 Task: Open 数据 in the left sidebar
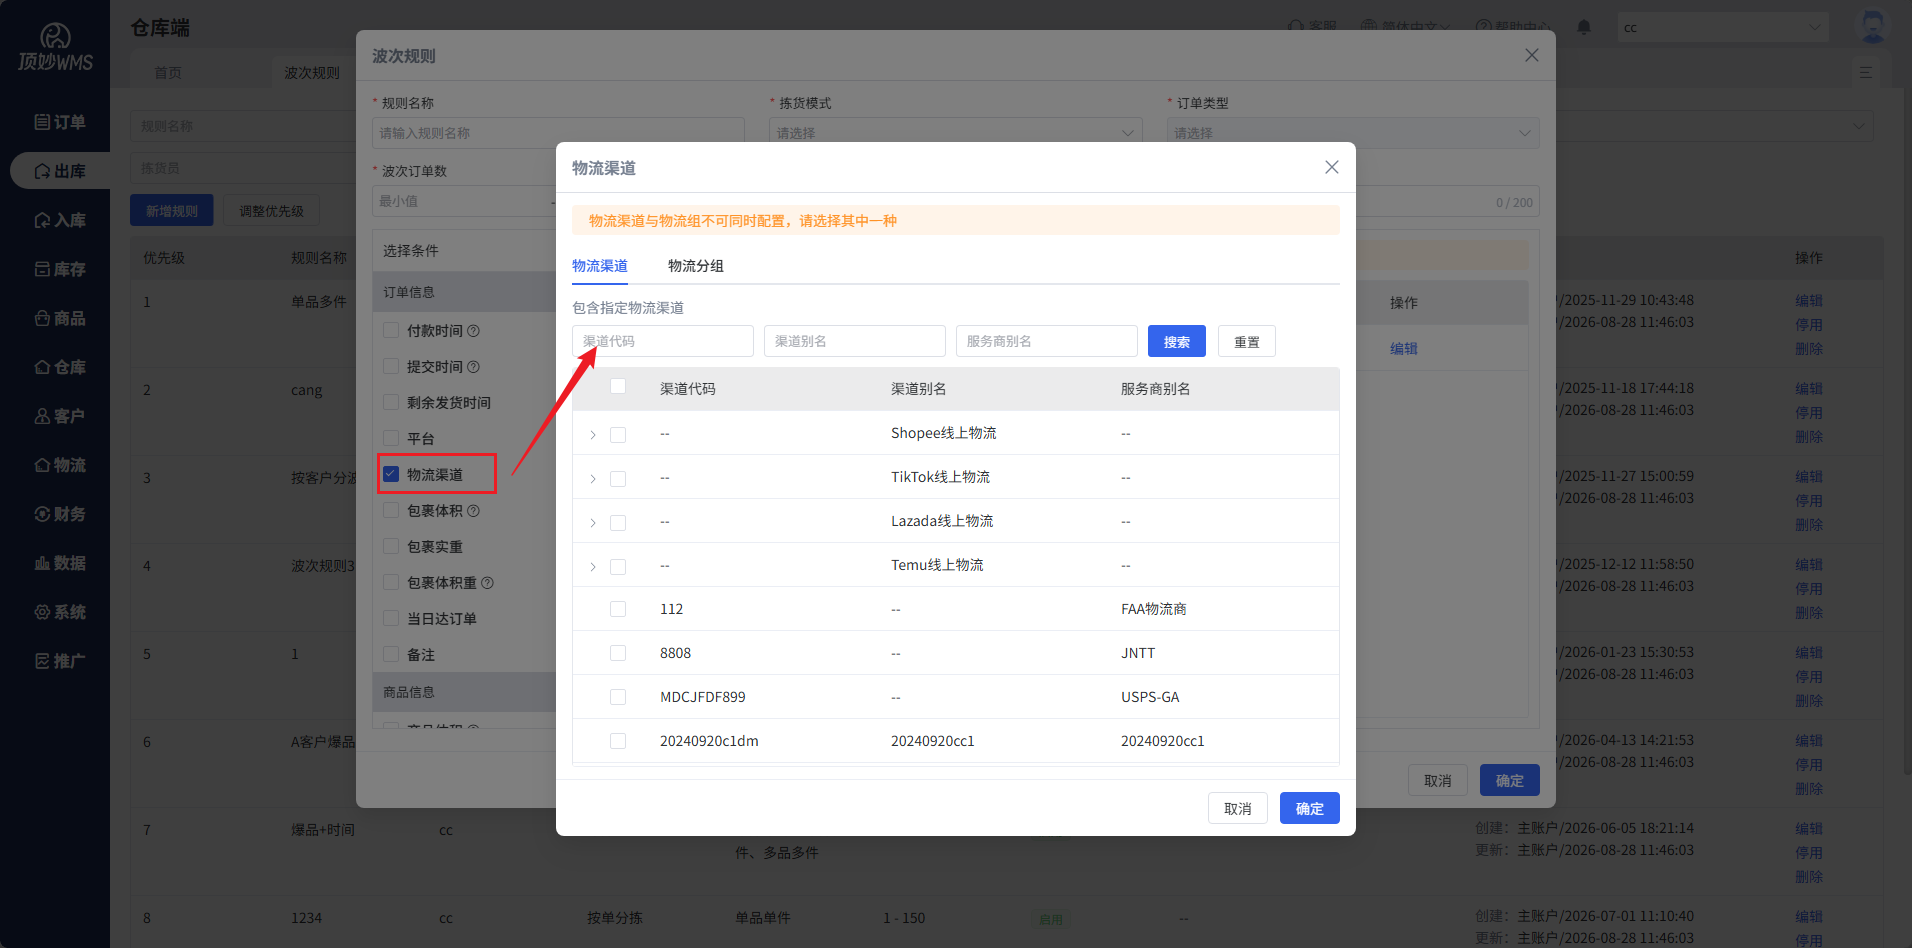pyautogui.click(x=60, y=563)
